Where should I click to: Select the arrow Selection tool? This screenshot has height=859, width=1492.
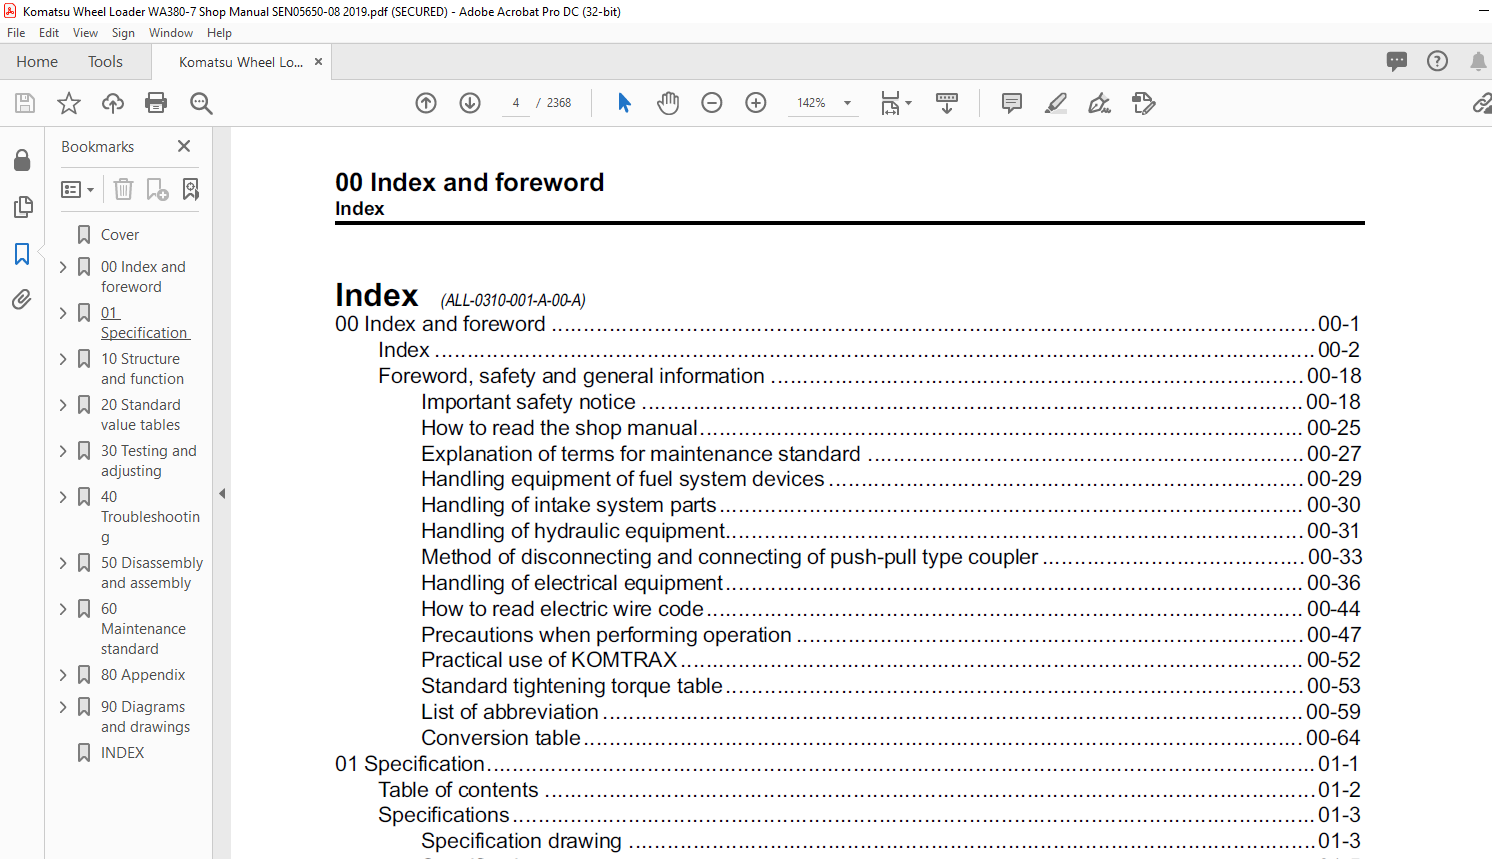[624, 103]
